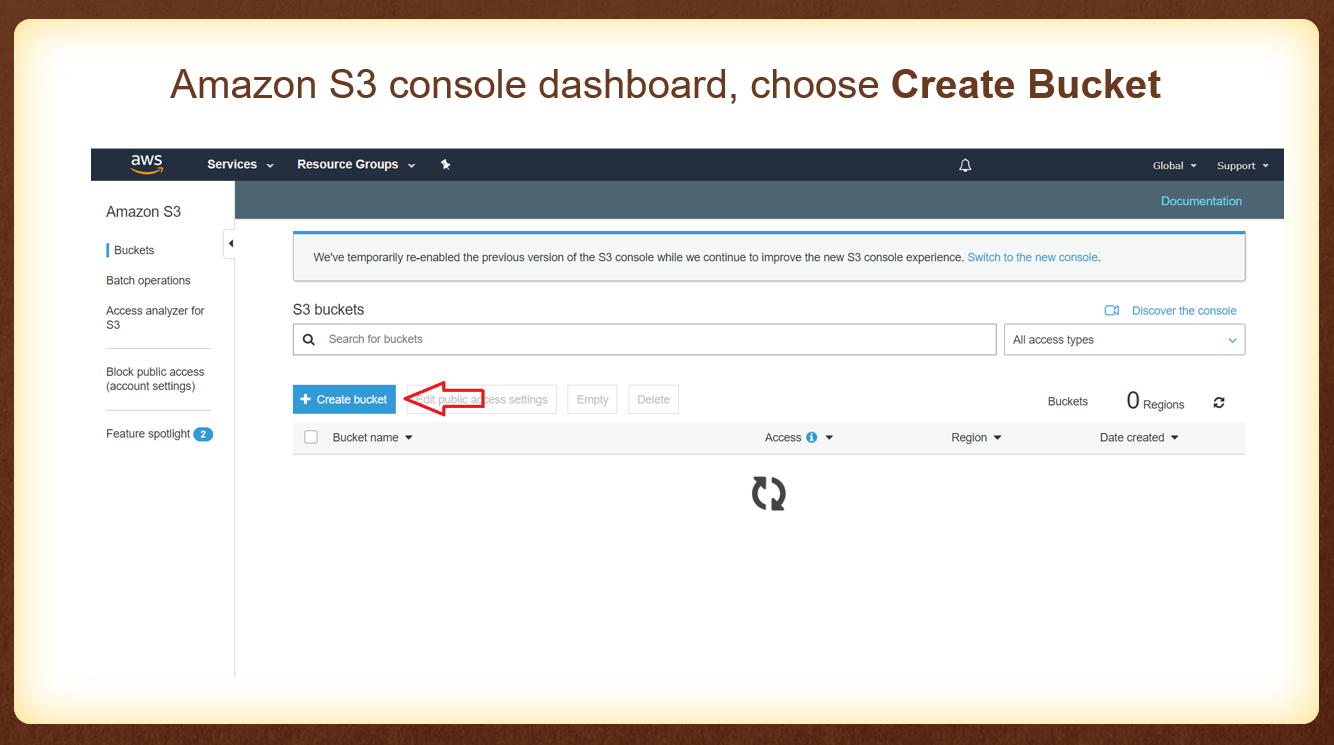Screen dimensions: 1334x745
Task: Collapse the Amazon S3 sidebar panel
Action: tap(230, 242)
